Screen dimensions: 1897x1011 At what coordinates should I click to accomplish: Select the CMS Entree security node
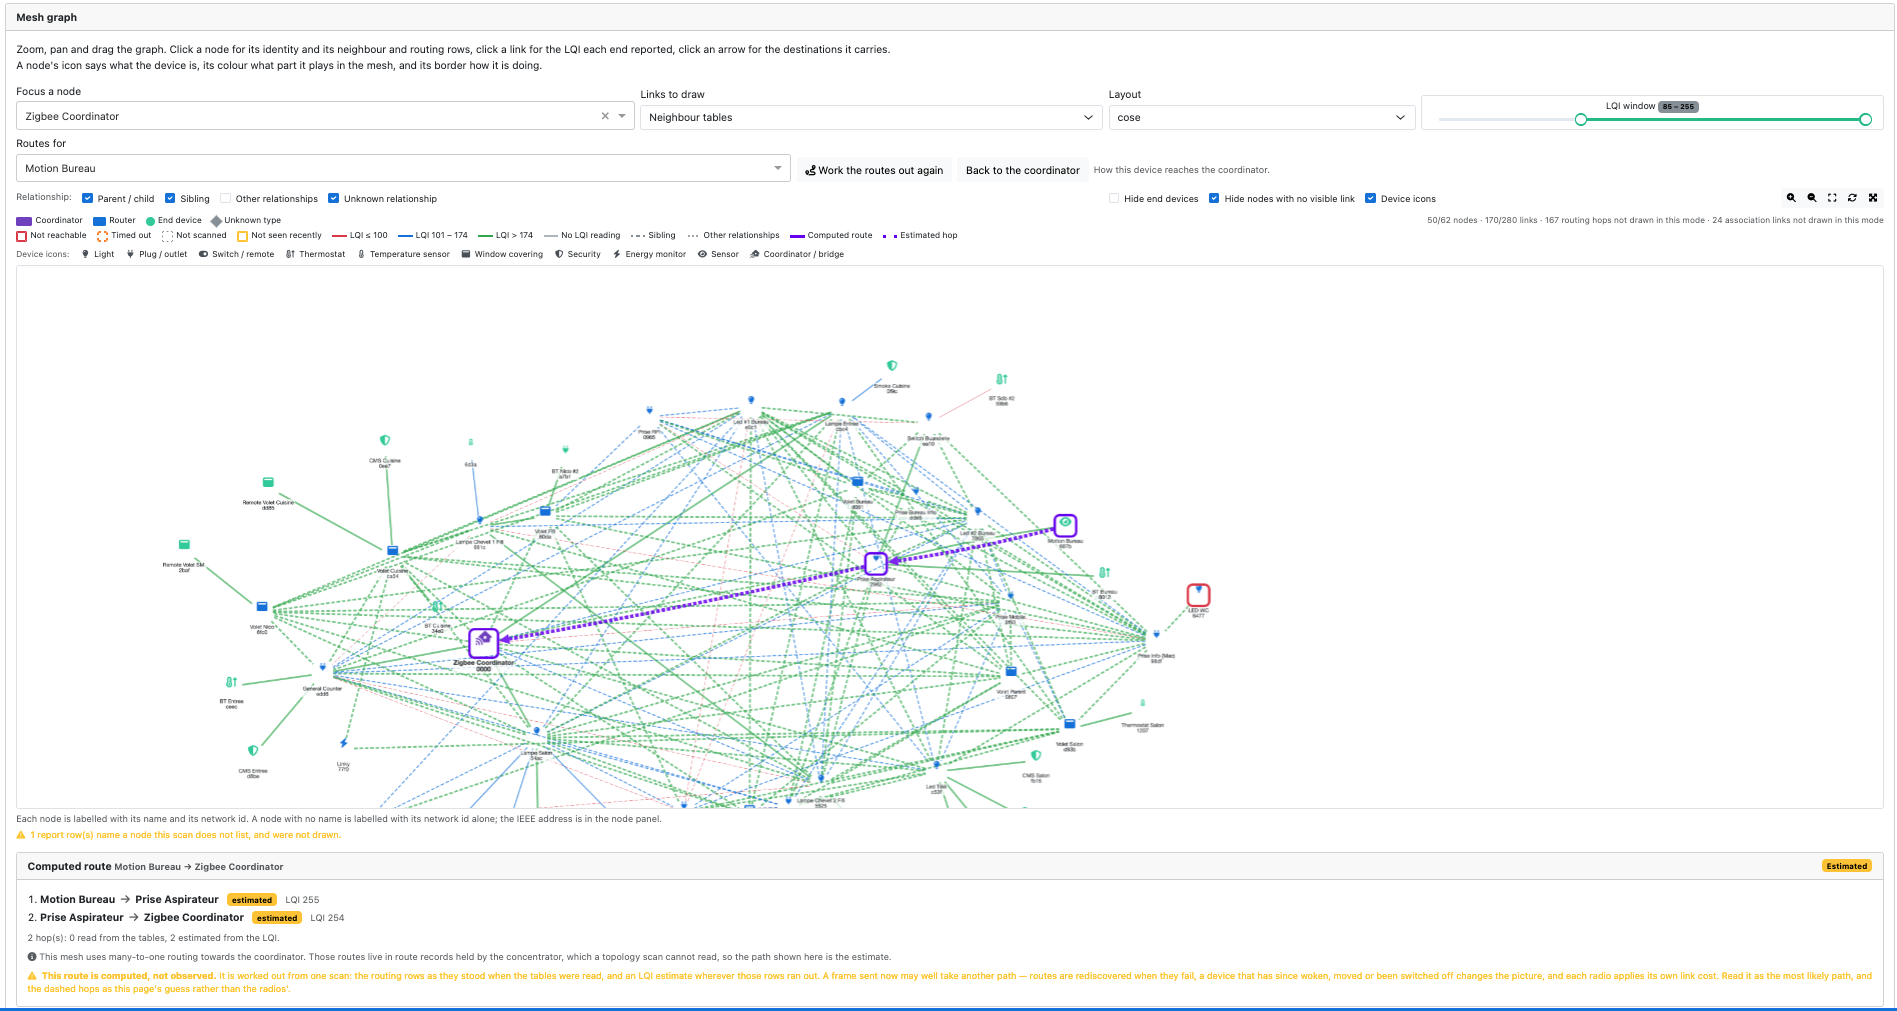pos(253,750)
